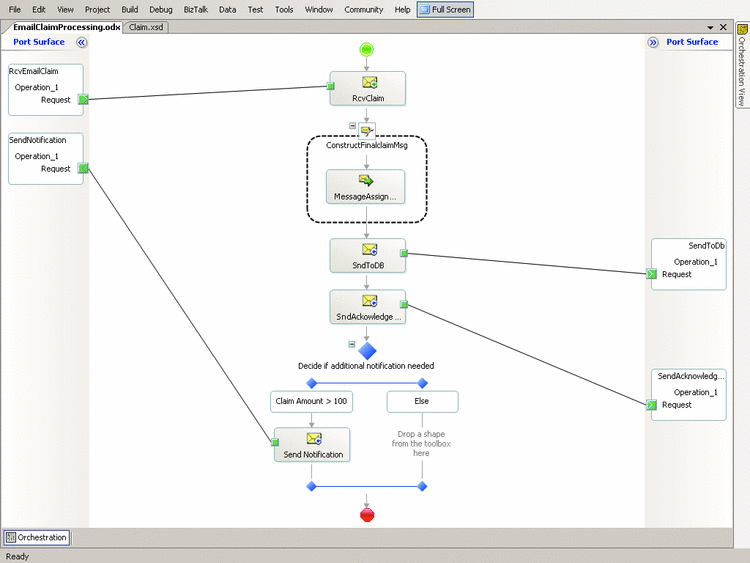Click SendNotification Request port connector arrow
This screenshot has height=563, width=750.
83,168
